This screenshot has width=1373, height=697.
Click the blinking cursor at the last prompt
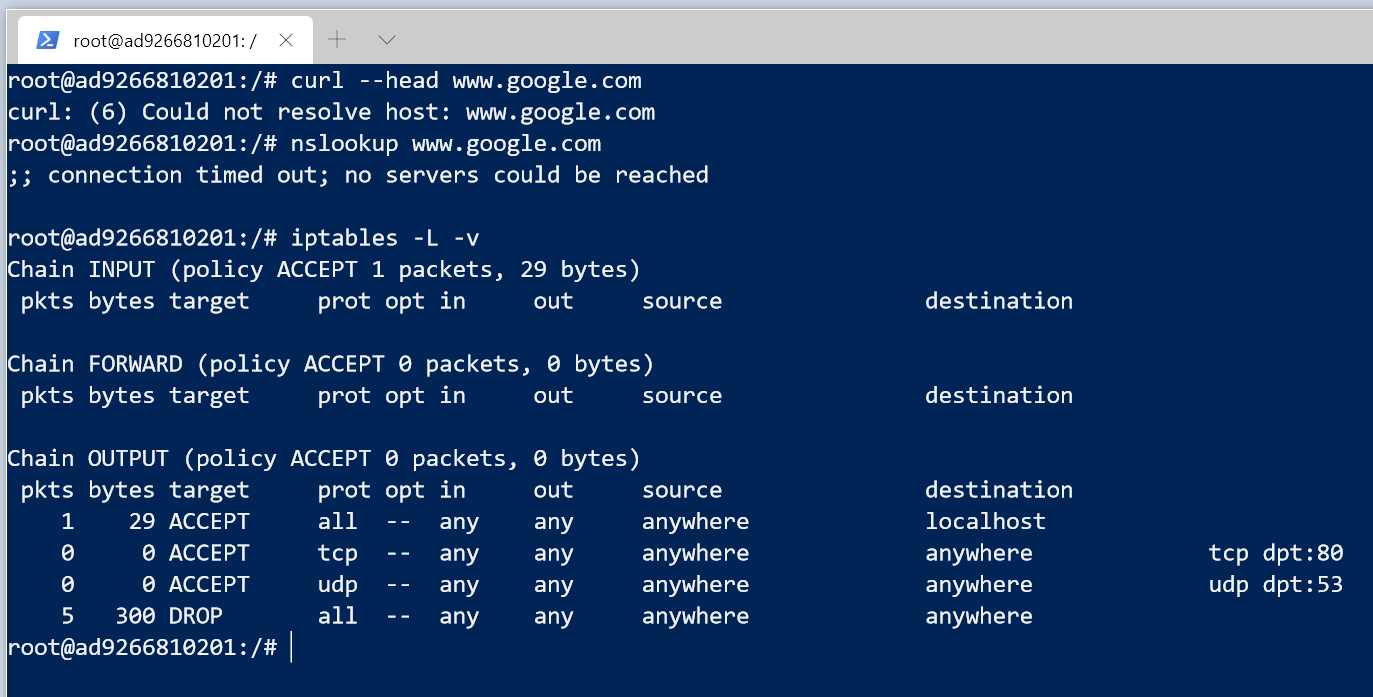coord(291,647)
